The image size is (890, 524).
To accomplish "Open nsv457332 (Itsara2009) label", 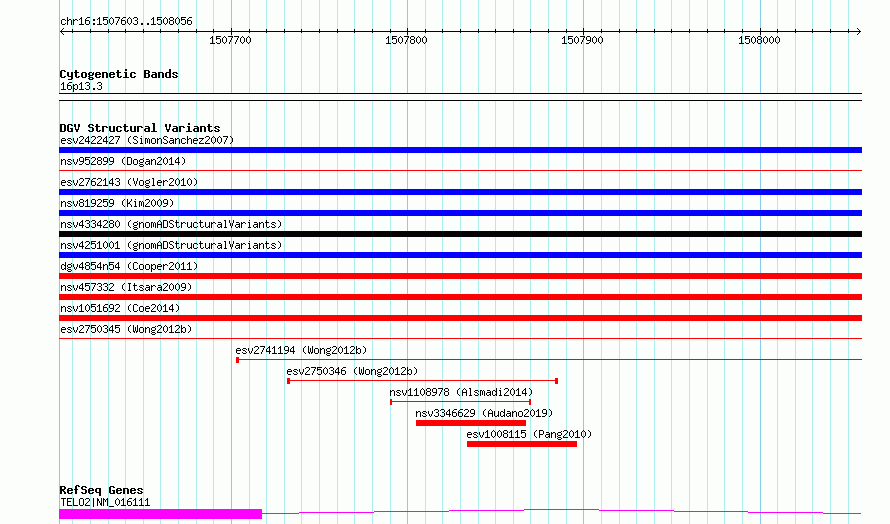I will 126,287.
